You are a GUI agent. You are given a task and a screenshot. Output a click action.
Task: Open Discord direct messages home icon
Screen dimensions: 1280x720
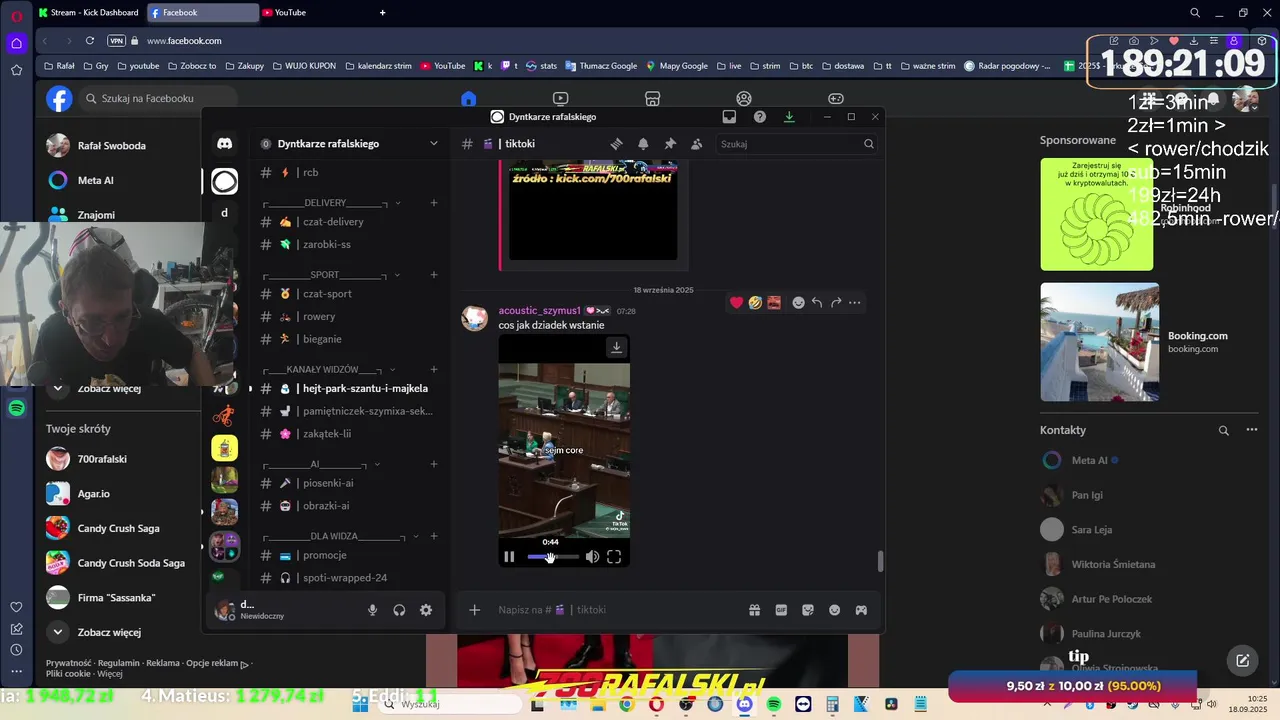click(x=225, y=144)
